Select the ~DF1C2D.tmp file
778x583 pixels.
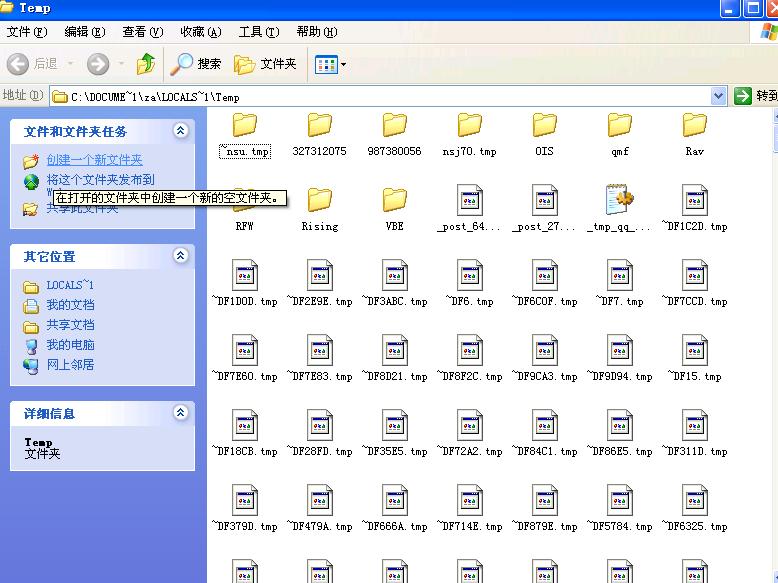click(x=695, y=209)
